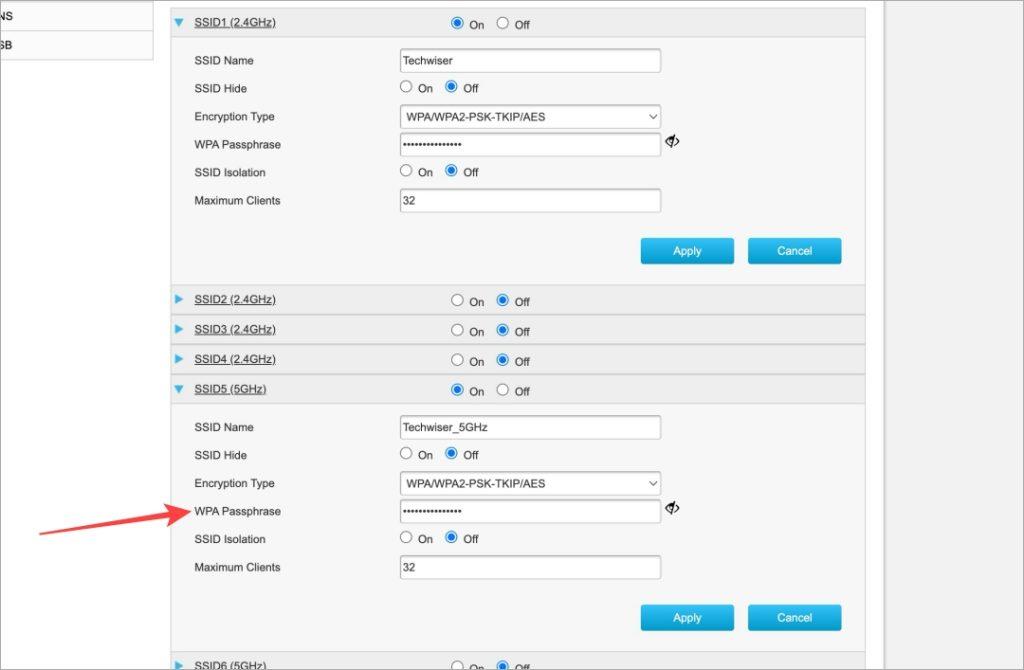Apply the SSID5 (5GHz) settings
The width and height of the screenshot is (1024, 670).
click(x=687, y=618)
